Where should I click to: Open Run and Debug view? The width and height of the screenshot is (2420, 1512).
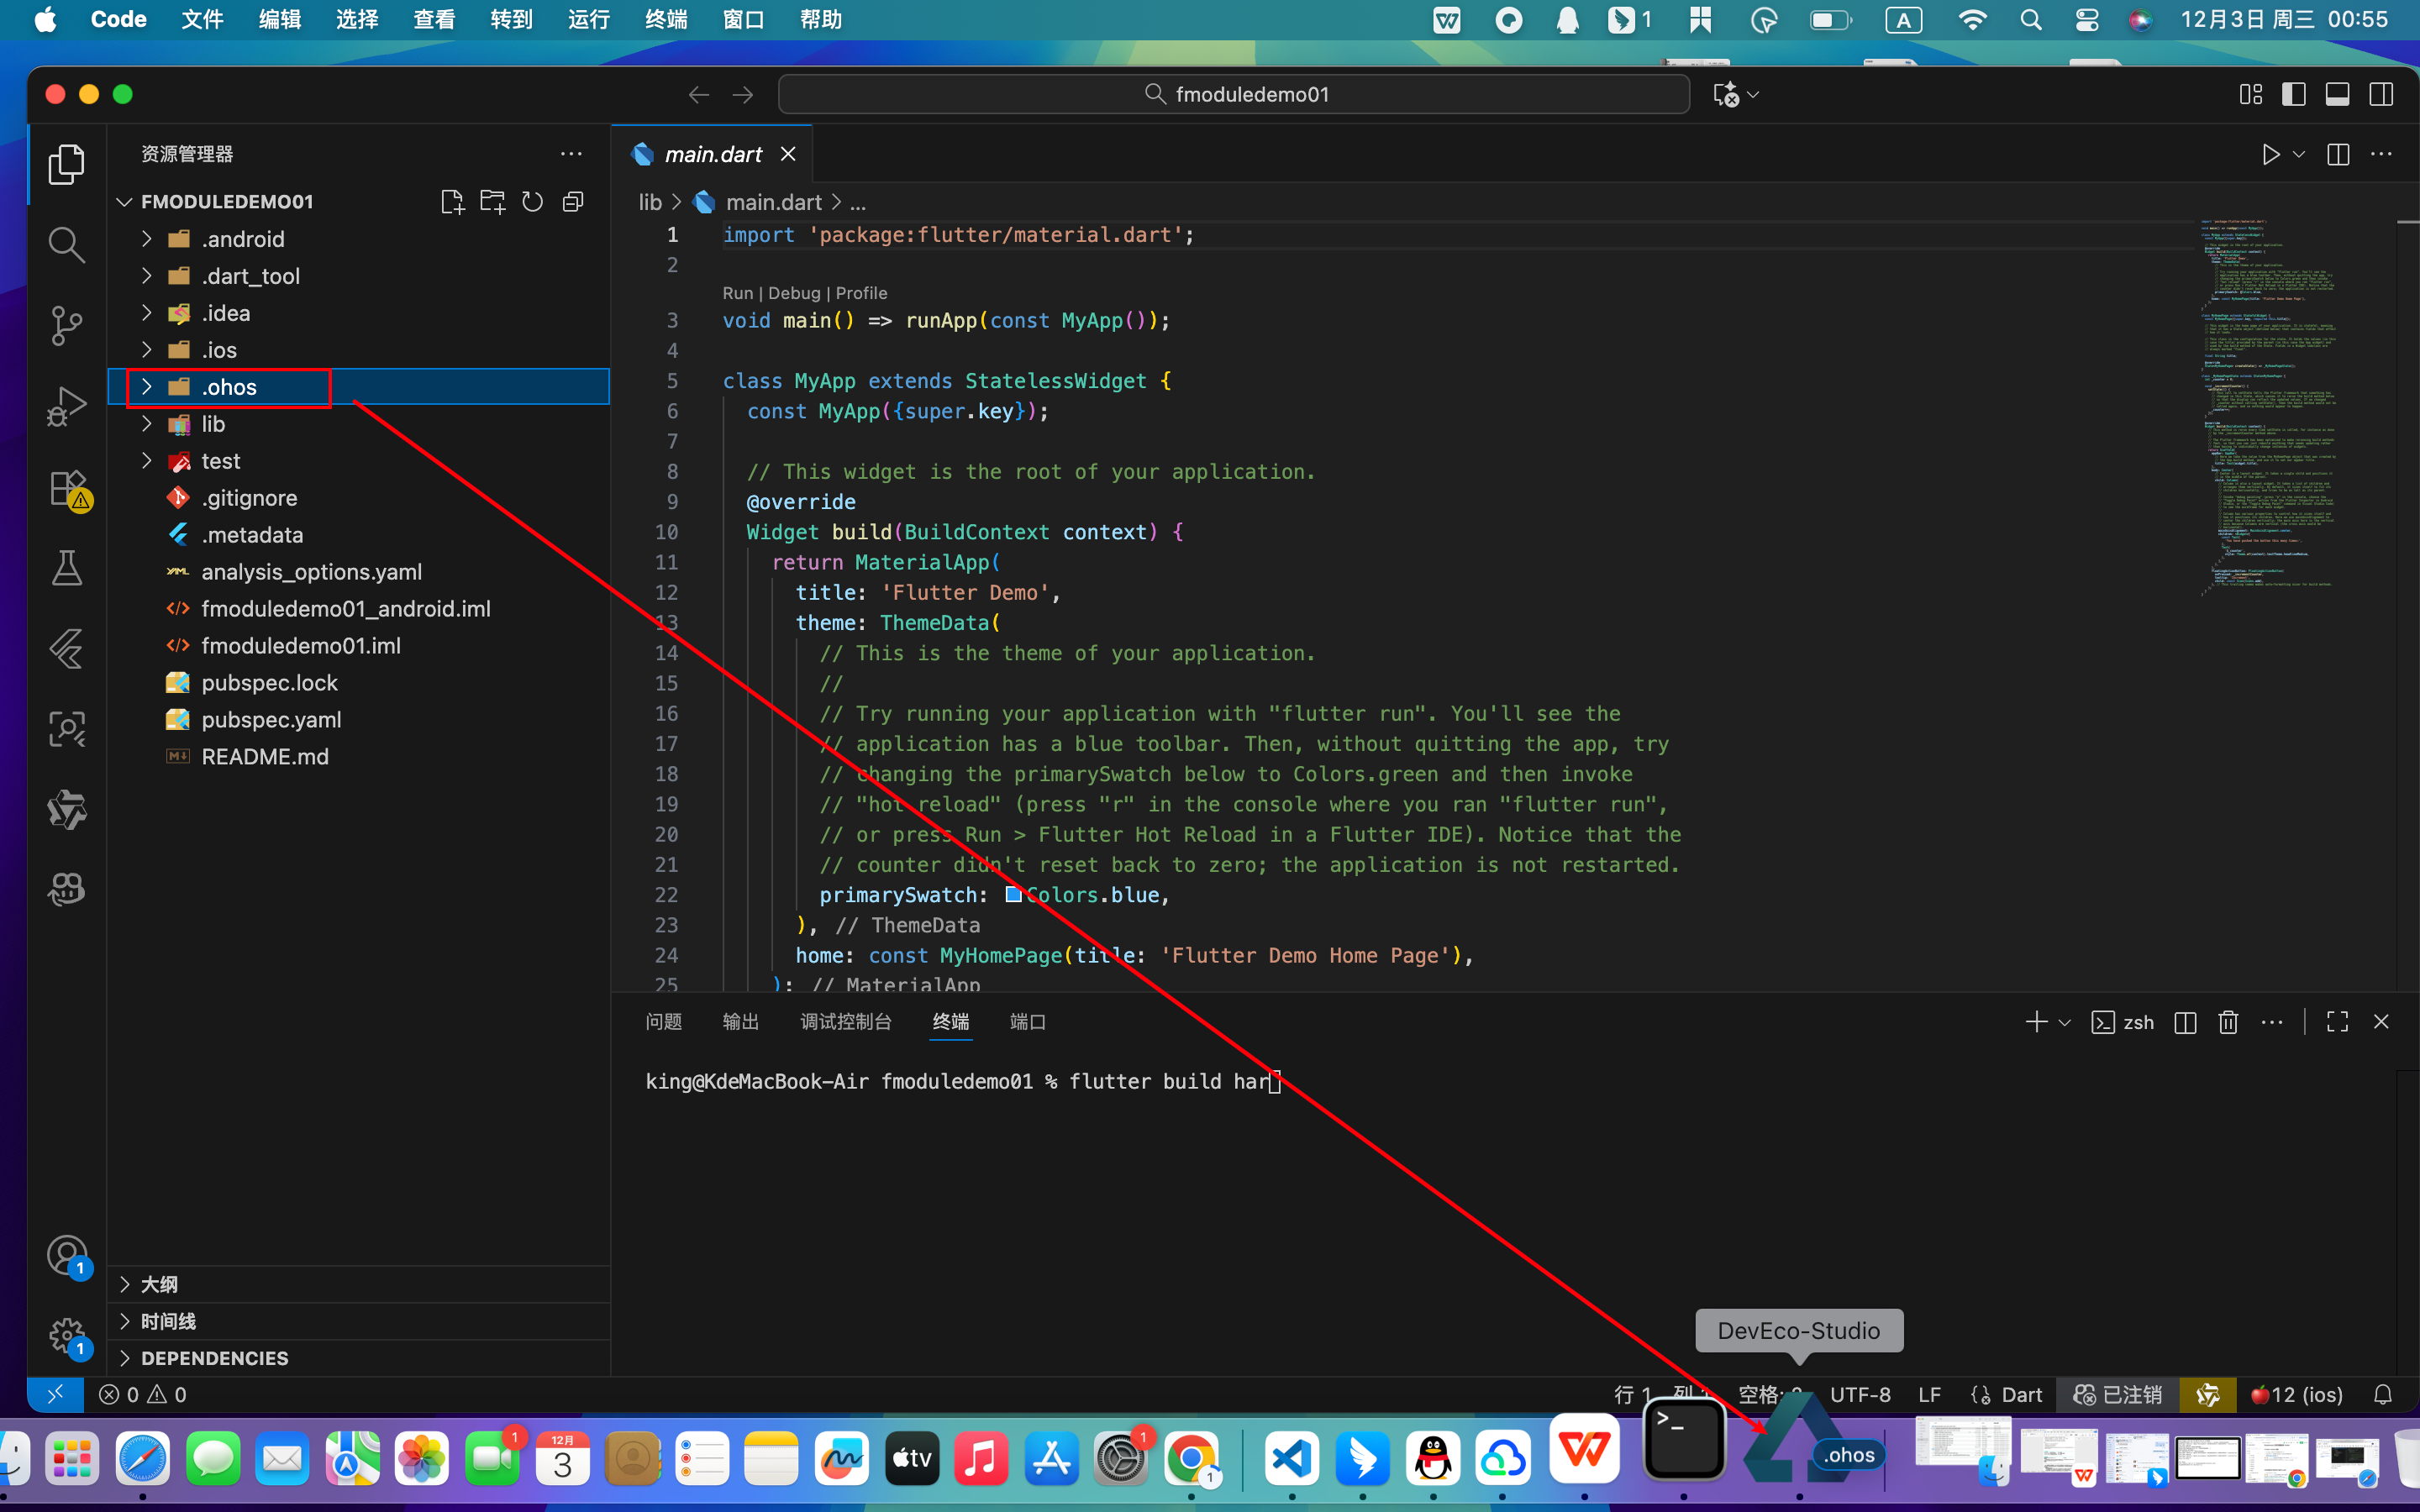[66, 407]
